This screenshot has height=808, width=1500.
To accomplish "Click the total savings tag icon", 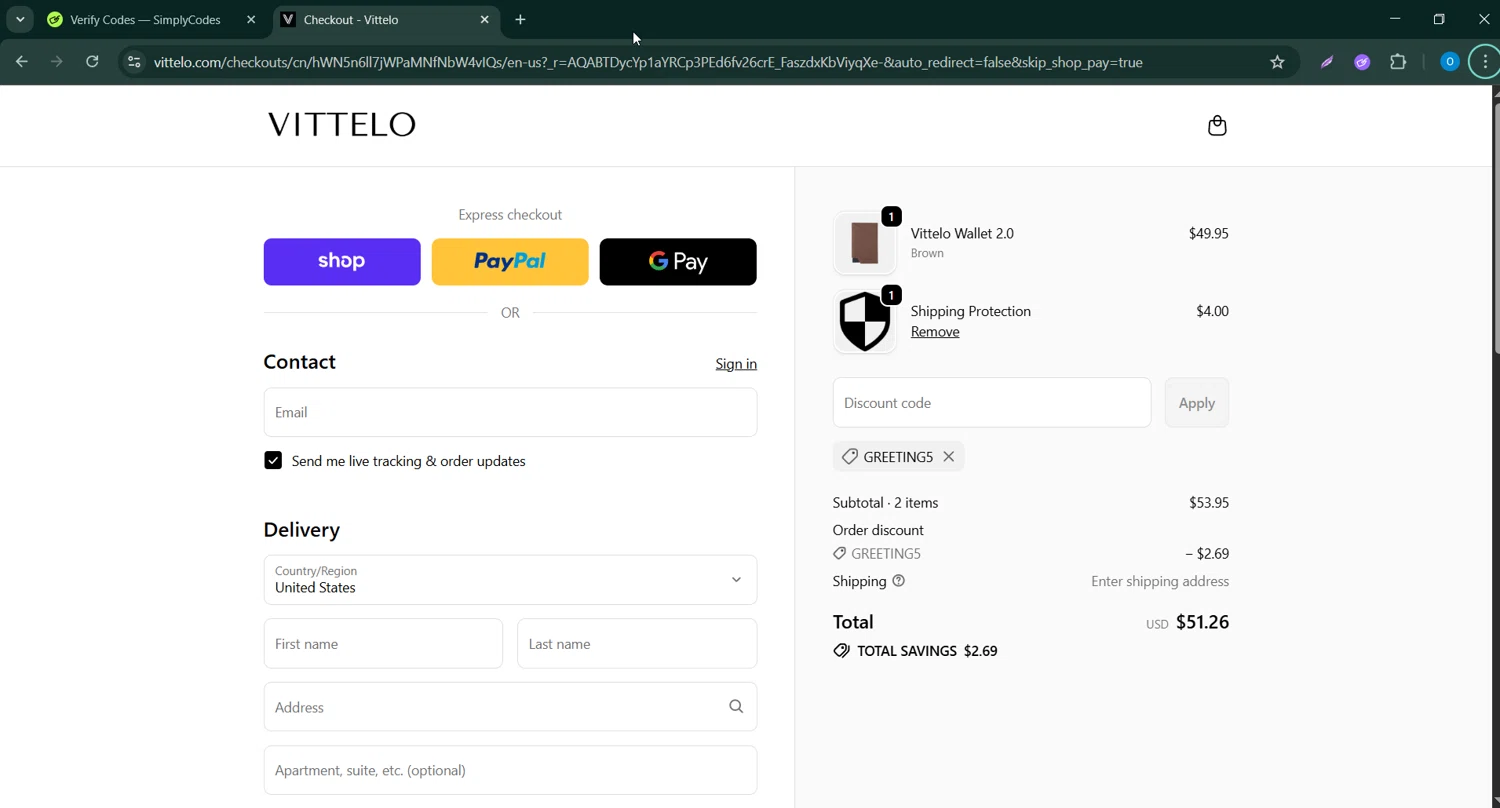I will 841,651.
